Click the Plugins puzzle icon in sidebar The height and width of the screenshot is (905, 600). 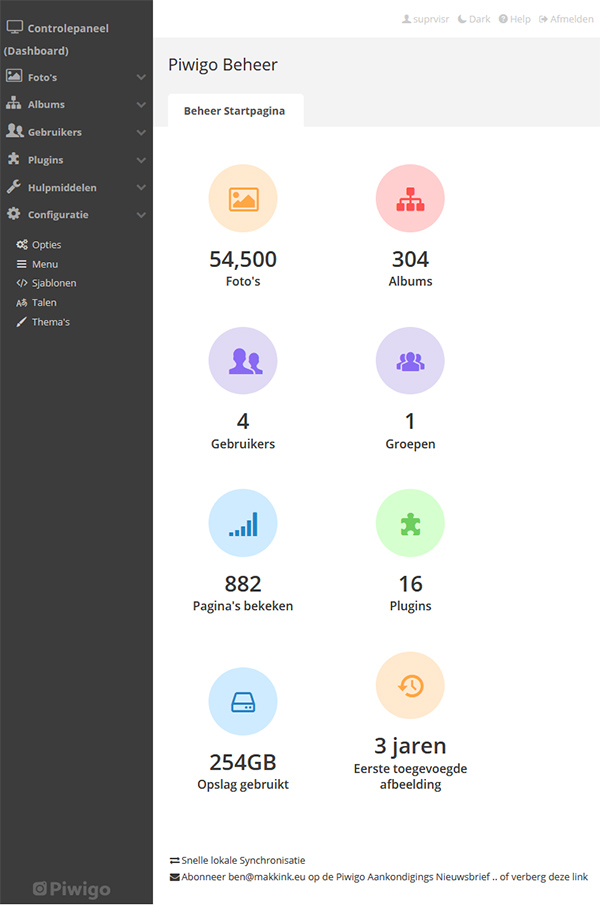click(x=14, y=159)
